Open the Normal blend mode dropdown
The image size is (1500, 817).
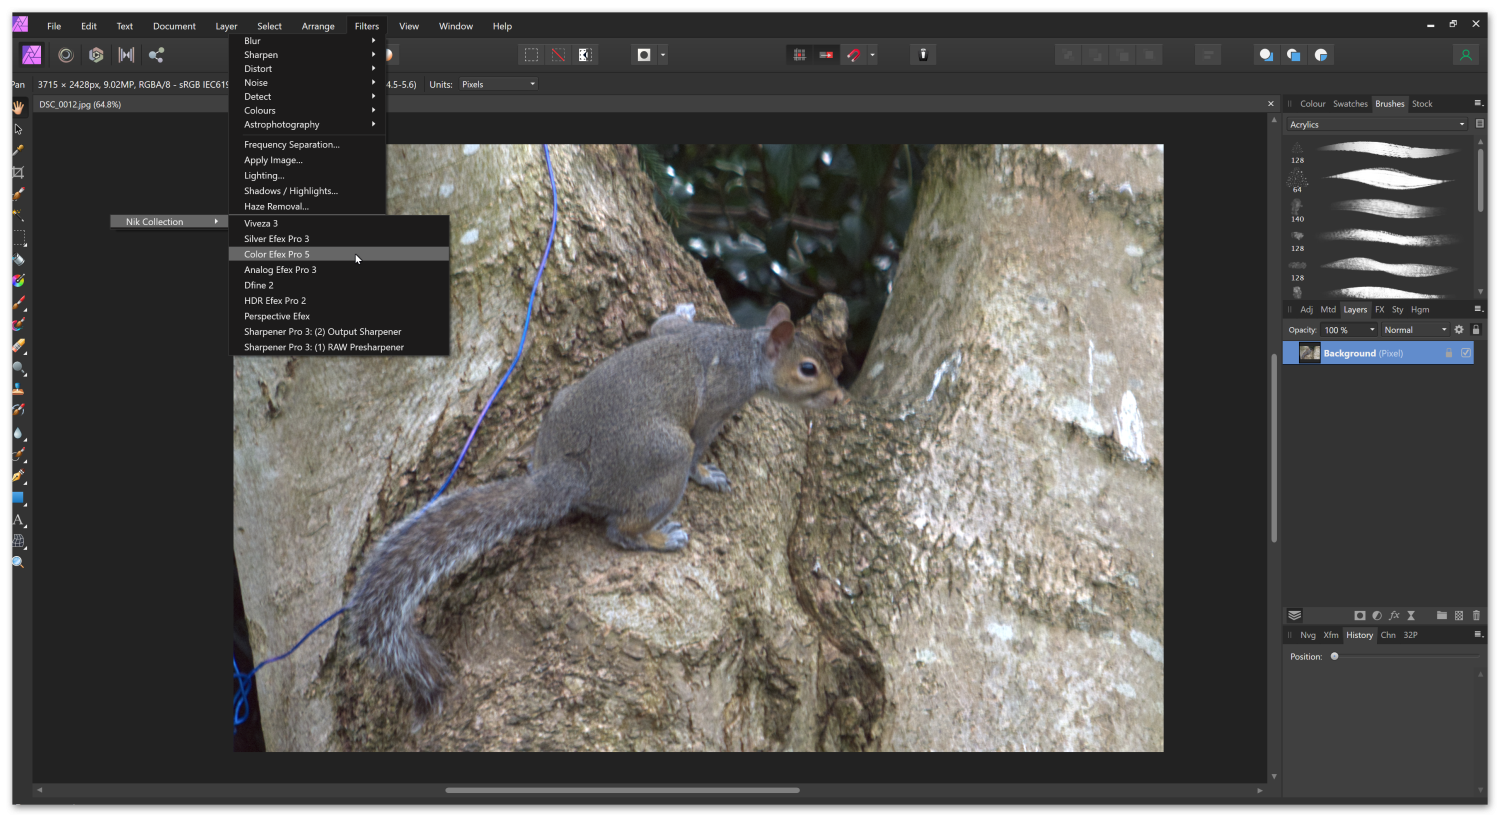coord(1415,330)
